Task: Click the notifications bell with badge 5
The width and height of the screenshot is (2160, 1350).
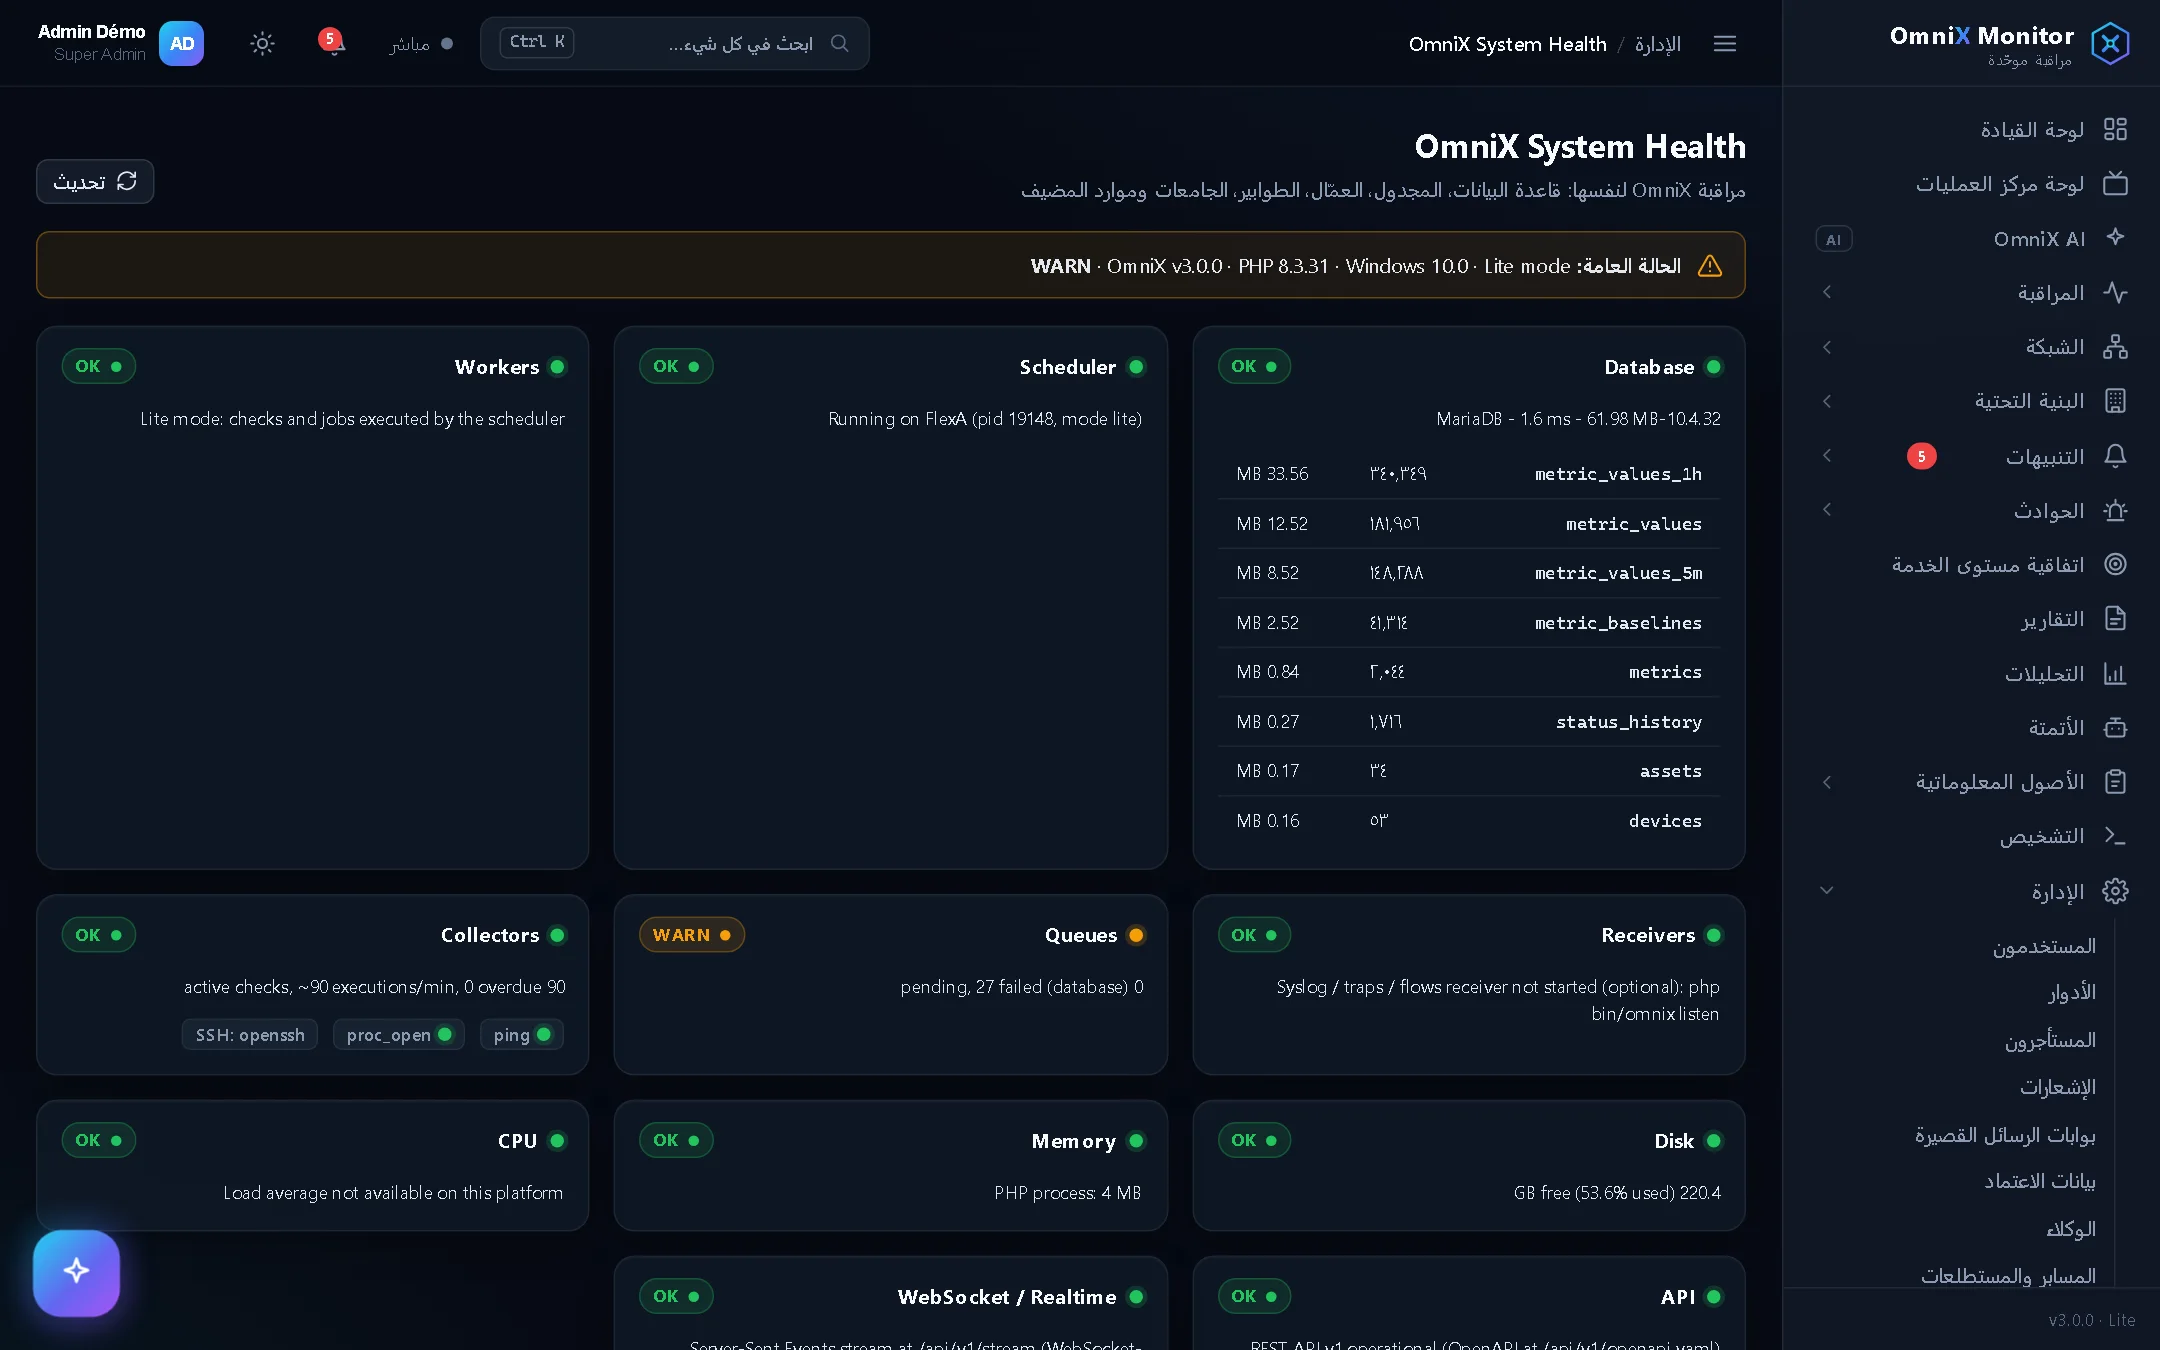Action: click(x=333, y=43)
